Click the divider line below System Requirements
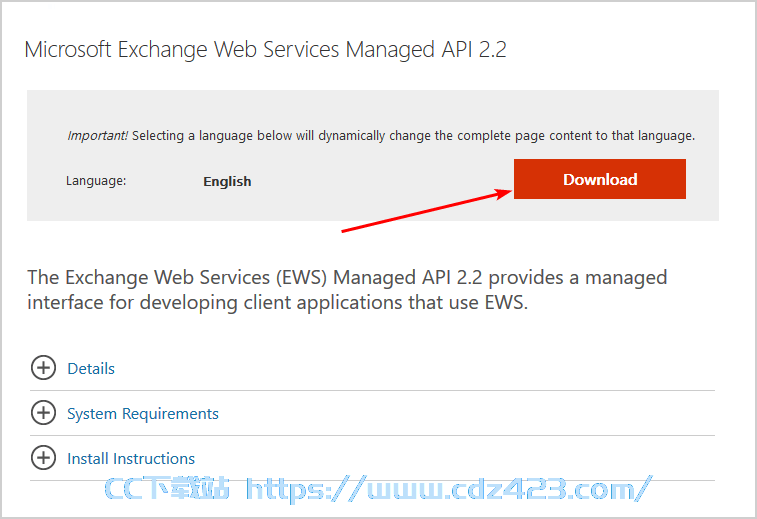Image resolution: width=757 pixels, height=519 pixels. click(372, 435)
